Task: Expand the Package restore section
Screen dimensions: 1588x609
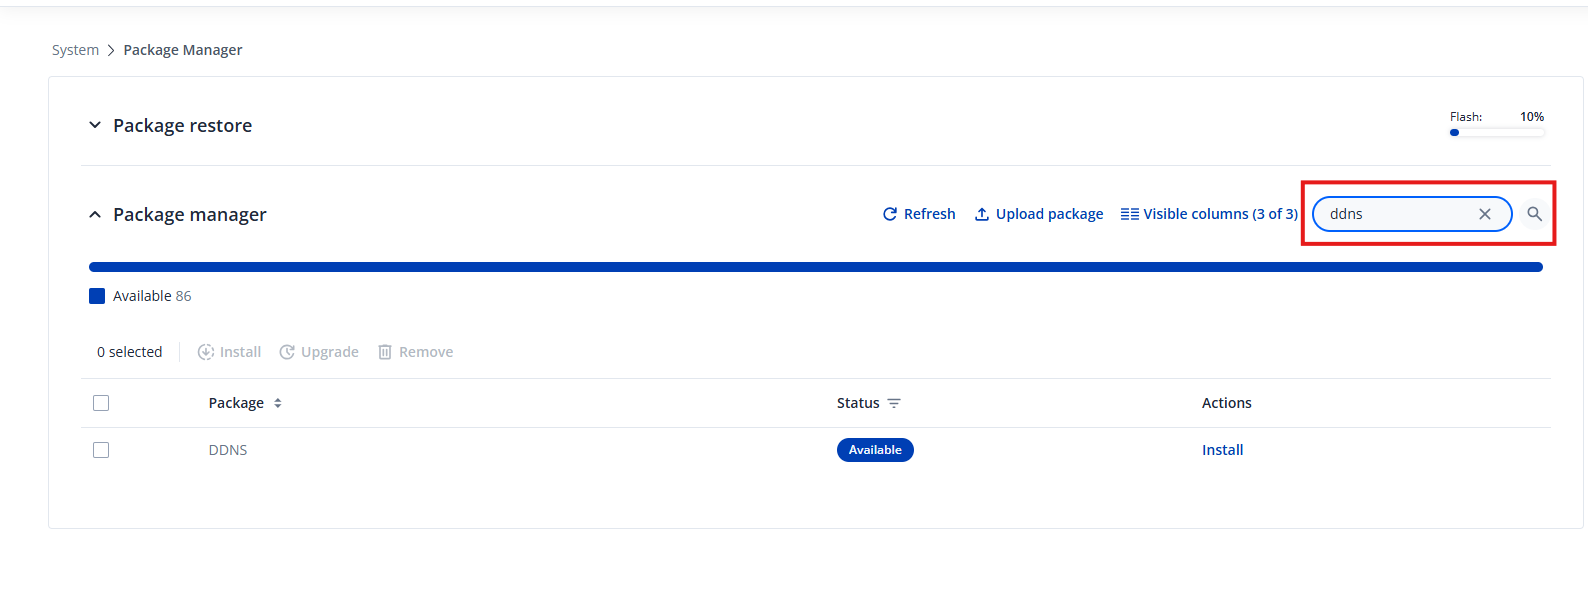Action: tap(95, 125)
